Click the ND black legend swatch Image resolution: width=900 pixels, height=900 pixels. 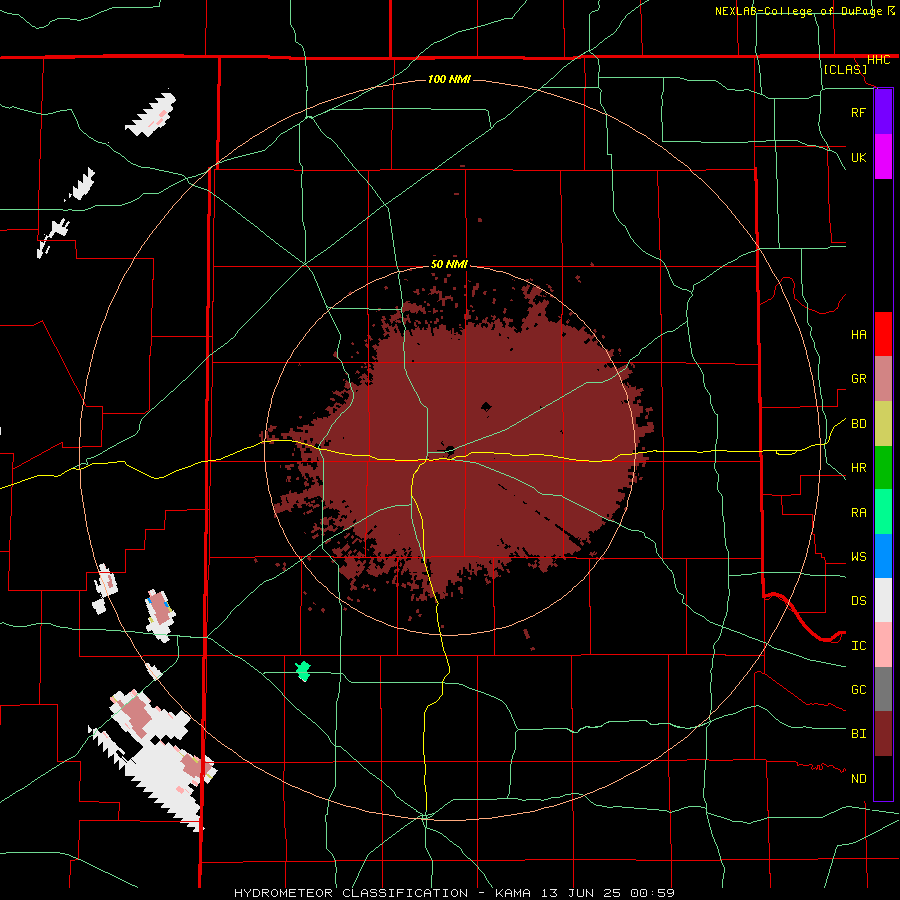pyautogui.click(x=883, y=778)
